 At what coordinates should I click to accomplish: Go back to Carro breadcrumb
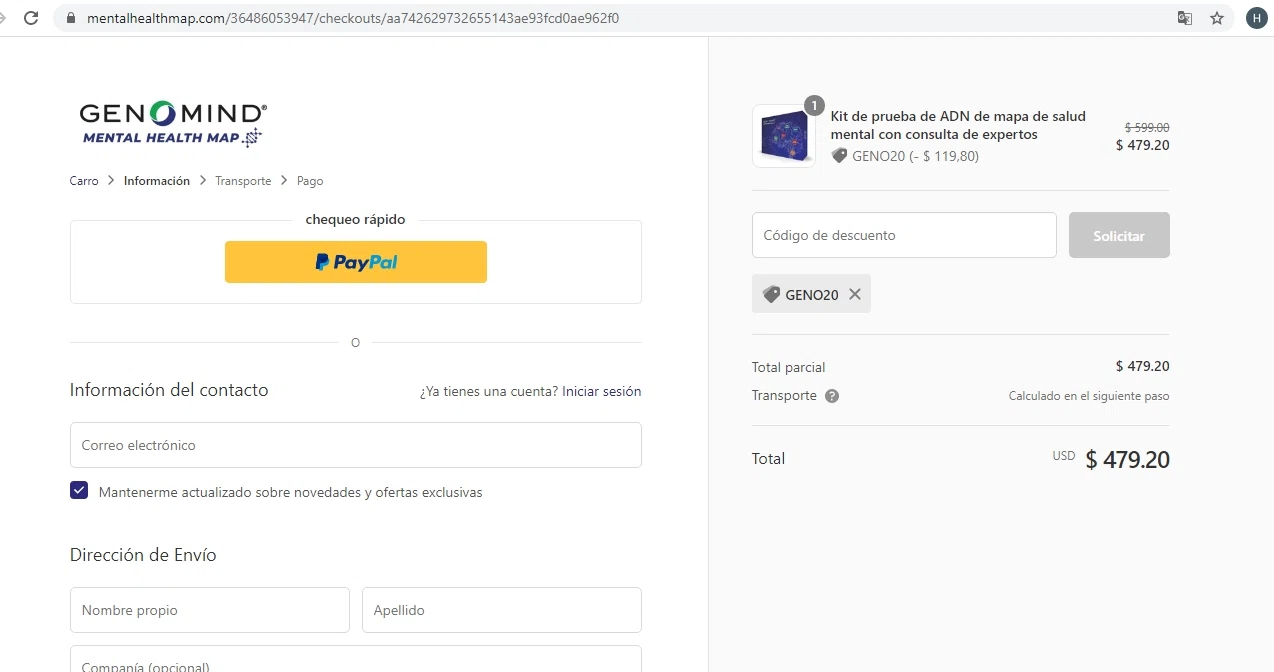tap(84, 181)
